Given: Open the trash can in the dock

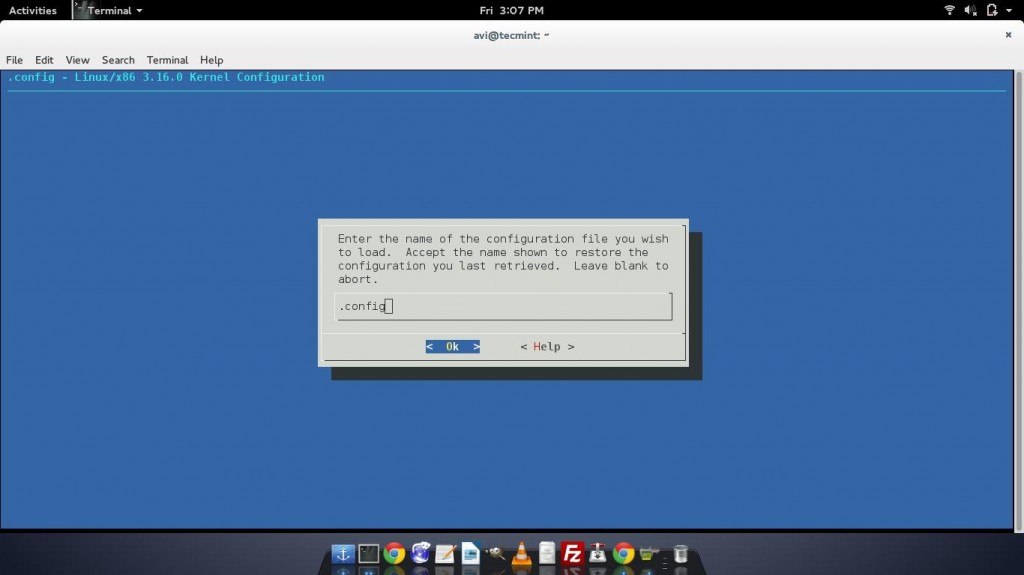Looking at the screenshot, I should (x=680, y=553).
